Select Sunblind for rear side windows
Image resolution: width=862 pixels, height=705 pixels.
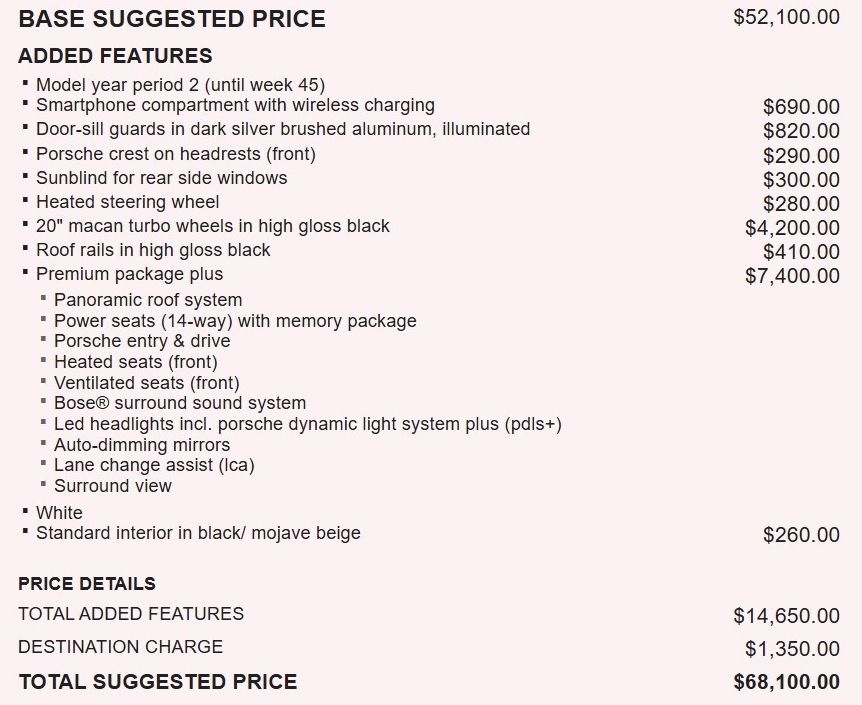pyautogui.click(x=162, y=178)
